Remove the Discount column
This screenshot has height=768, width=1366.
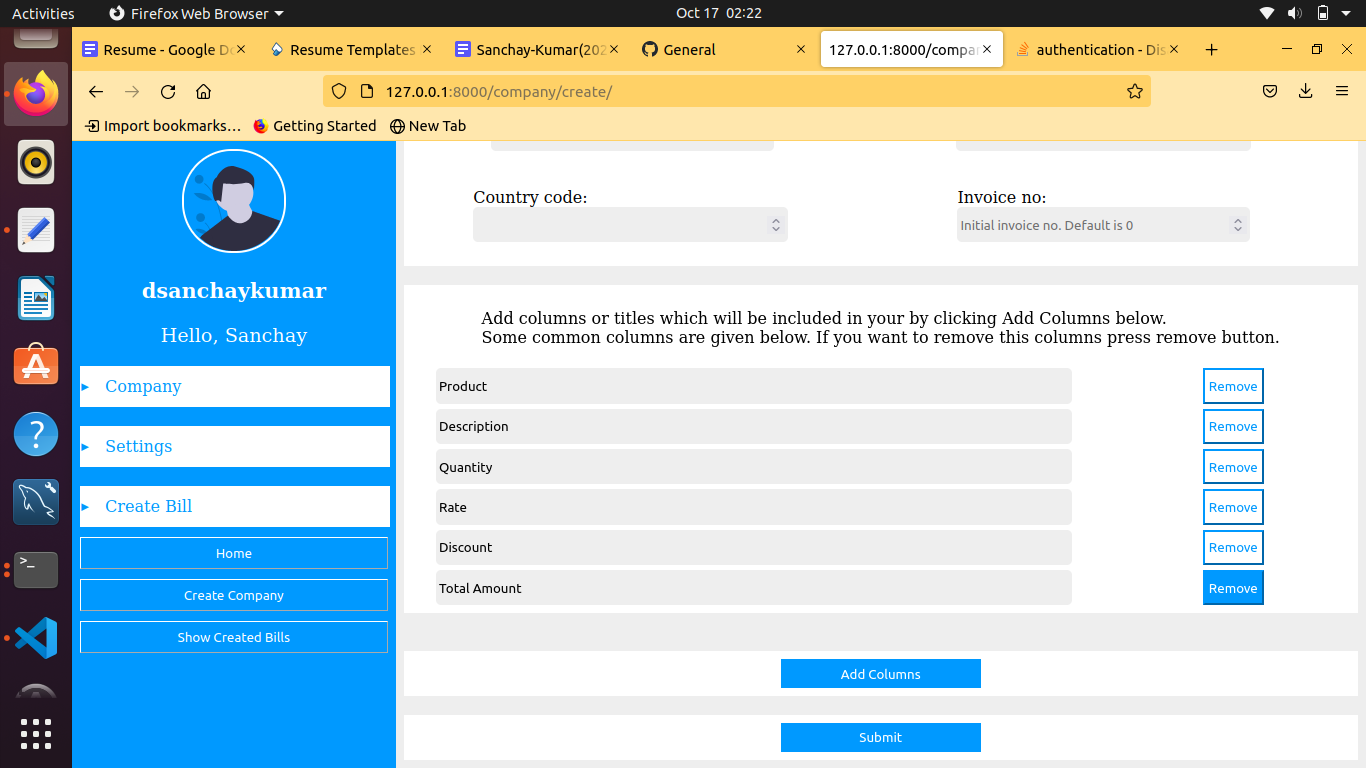point(1233,547)
